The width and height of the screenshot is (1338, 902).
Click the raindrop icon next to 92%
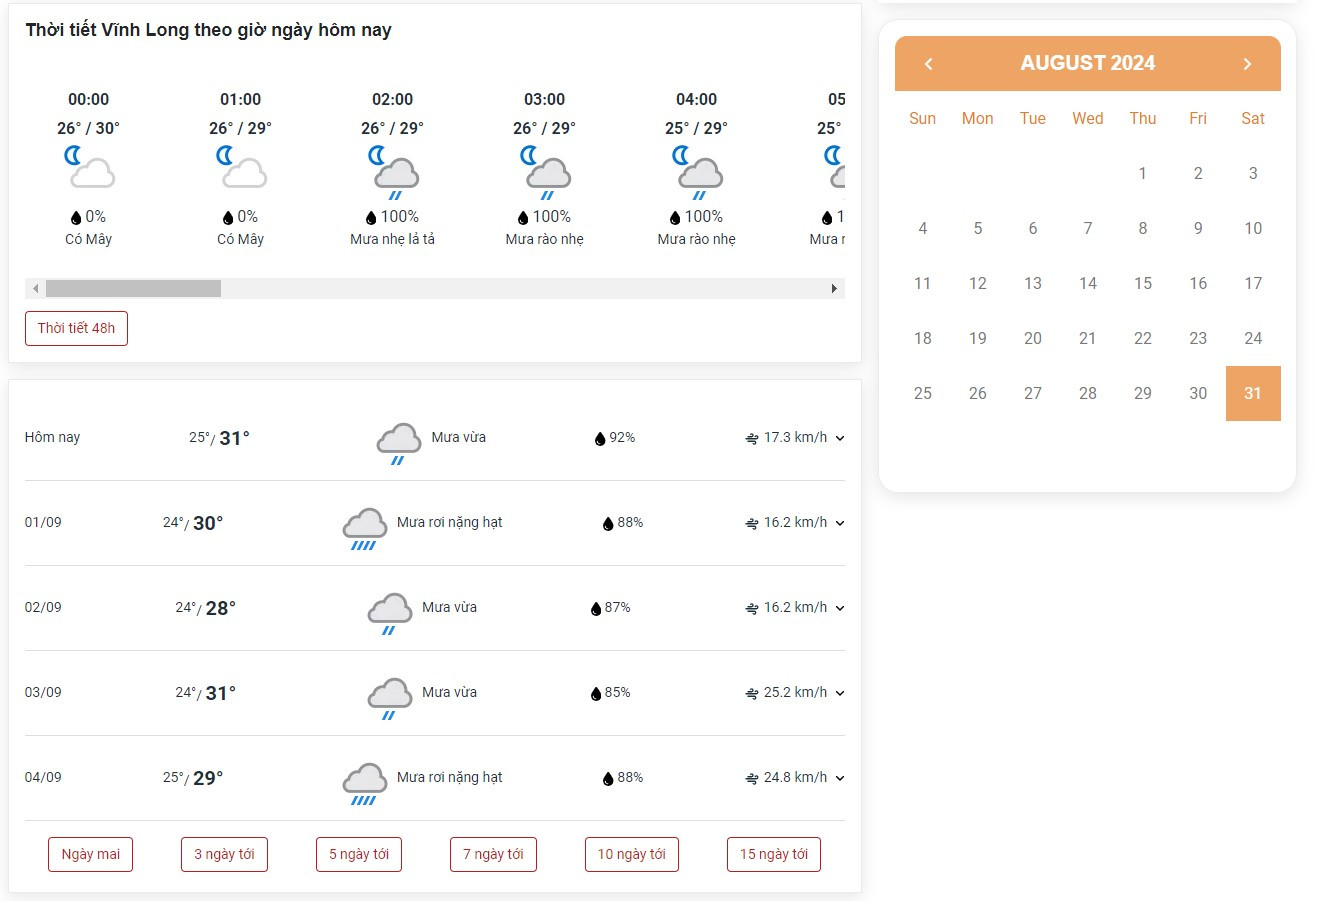[x=600, y=439]
